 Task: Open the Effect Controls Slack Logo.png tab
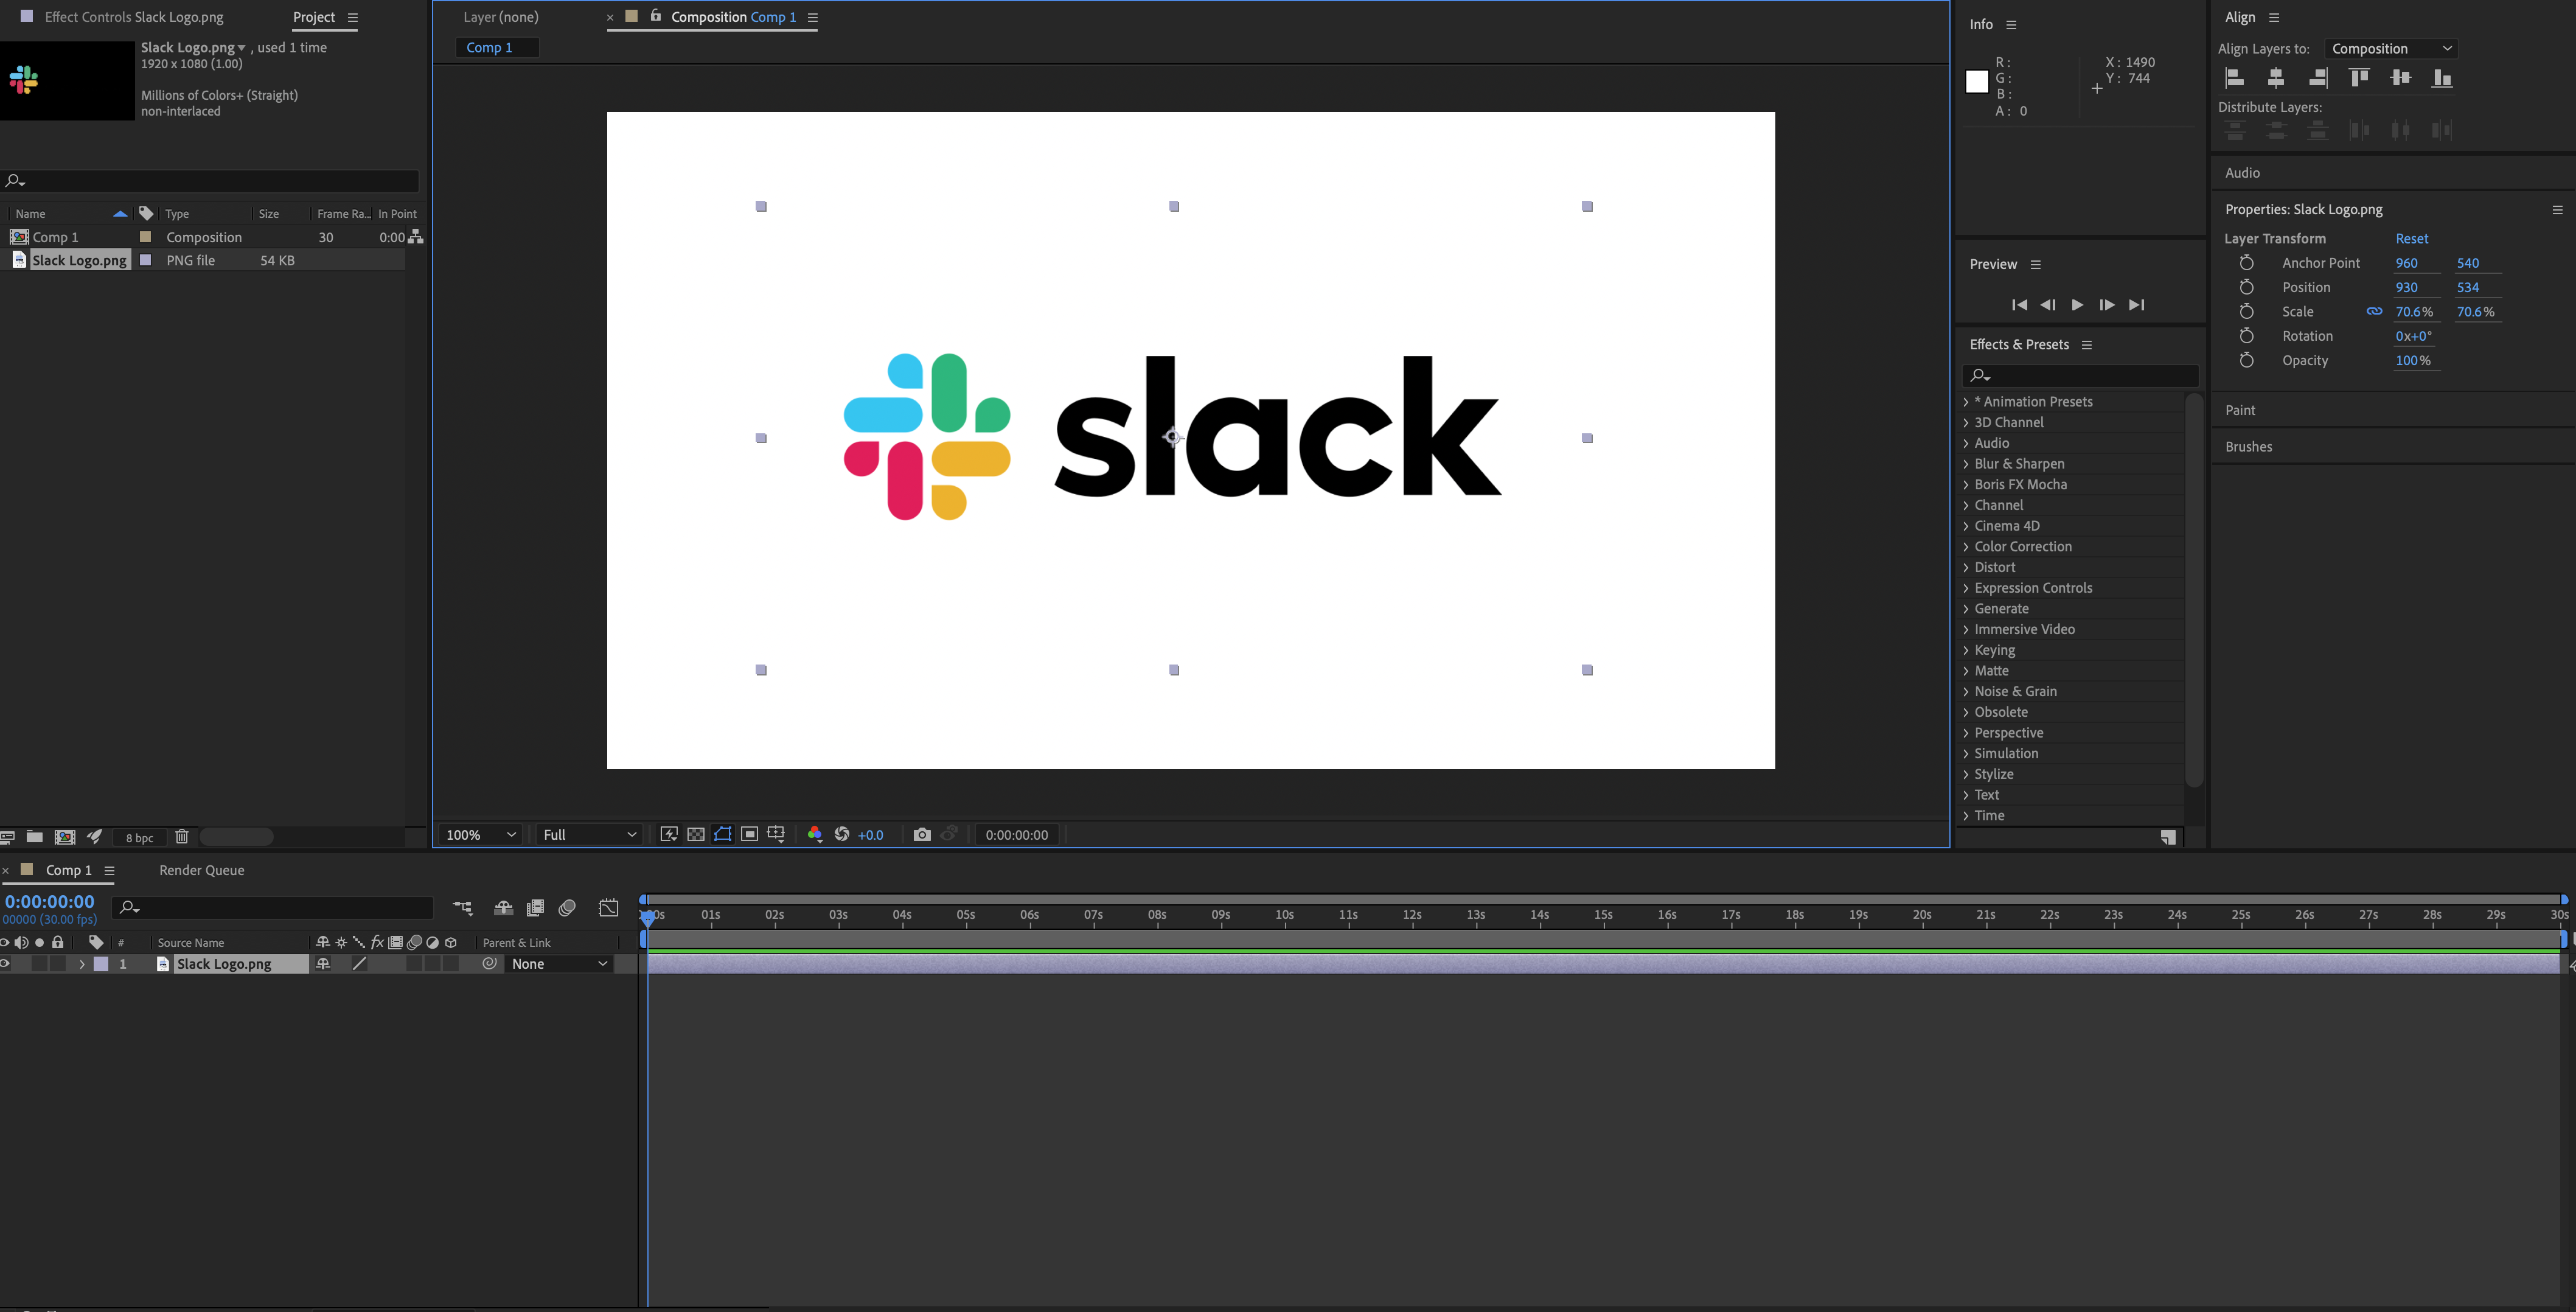click(x=134, y=17)
